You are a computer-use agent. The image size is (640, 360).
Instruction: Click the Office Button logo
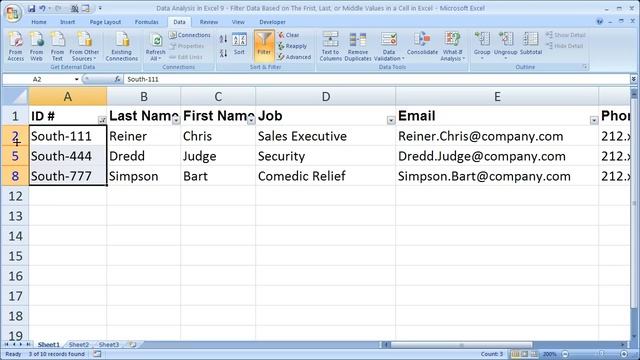[12, 13]
